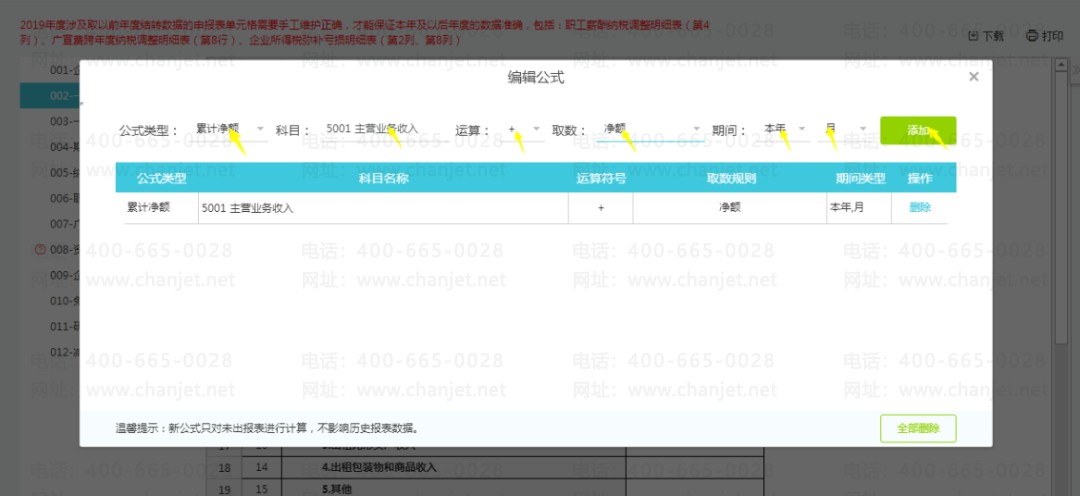Click the page scrollbar on the right edge

(x=1061, y=207)
